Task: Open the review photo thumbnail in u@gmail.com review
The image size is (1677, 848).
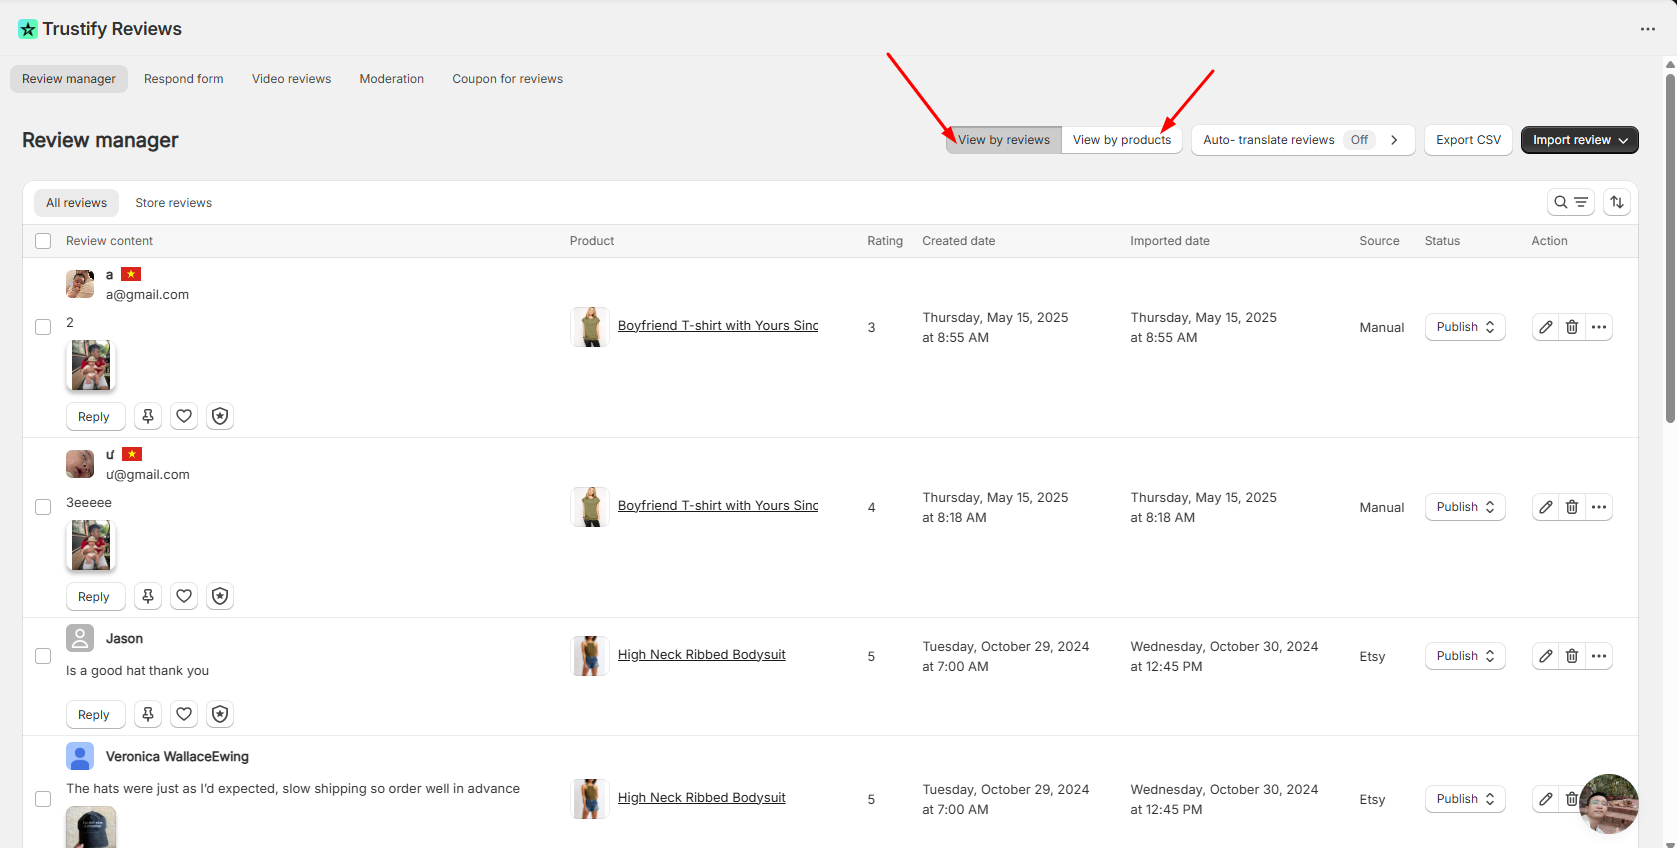Action: pyautogui.click(x=91, y=545)
